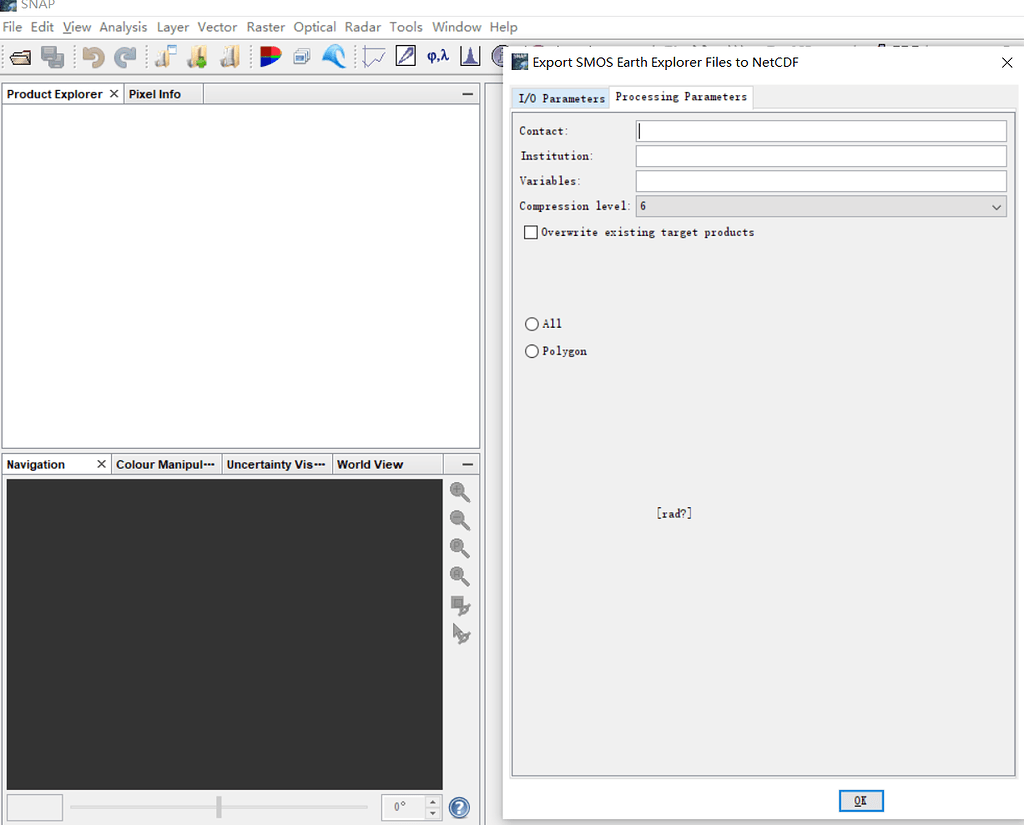
Task: Zoom out in the Navigation panel
Action: click(459, 520)
